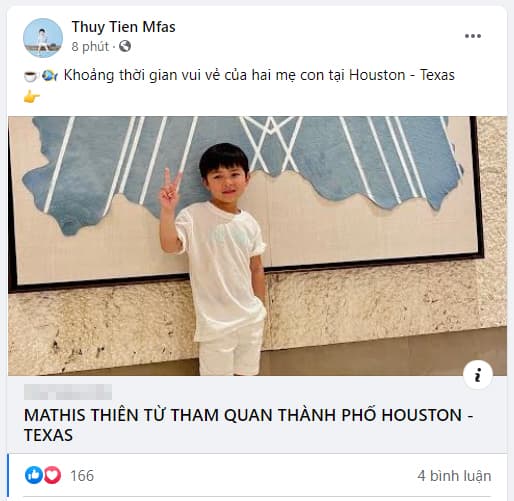Screen dimensions: 514x501
Task: Click the blue Like reaction icon
Action: [x=34, y=475]
